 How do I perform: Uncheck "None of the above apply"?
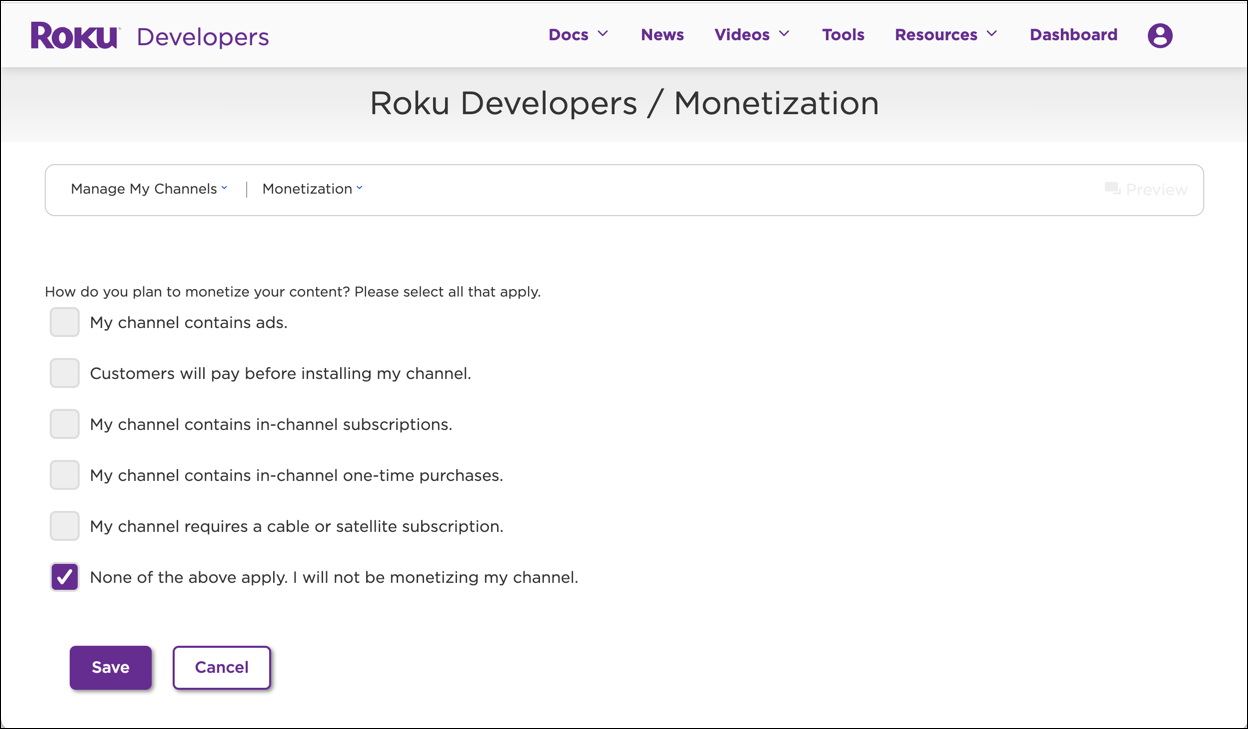[x=64, y=577]
